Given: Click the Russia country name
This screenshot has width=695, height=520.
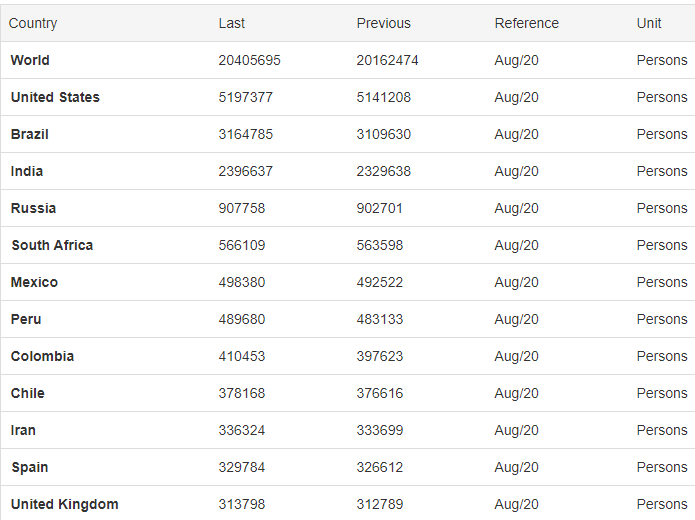Looking at the screenshot, I should [x=33, y=208].
